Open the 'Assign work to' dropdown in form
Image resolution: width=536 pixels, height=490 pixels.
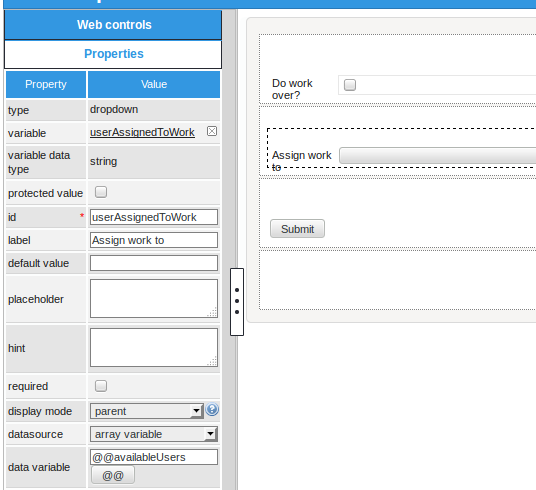(437, 156)
